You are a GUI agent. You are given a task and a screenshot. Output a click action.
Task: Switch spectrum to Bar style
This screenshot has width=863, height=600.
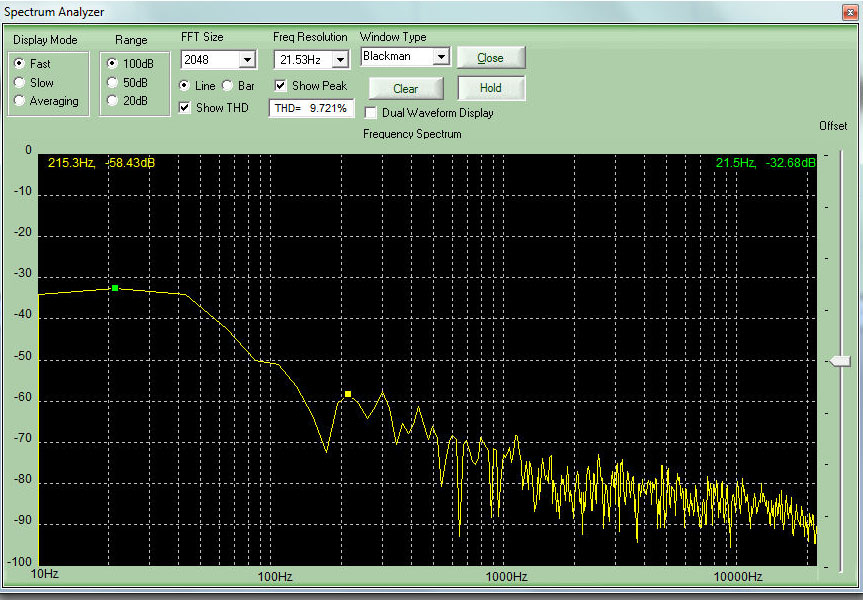[227, 86]
